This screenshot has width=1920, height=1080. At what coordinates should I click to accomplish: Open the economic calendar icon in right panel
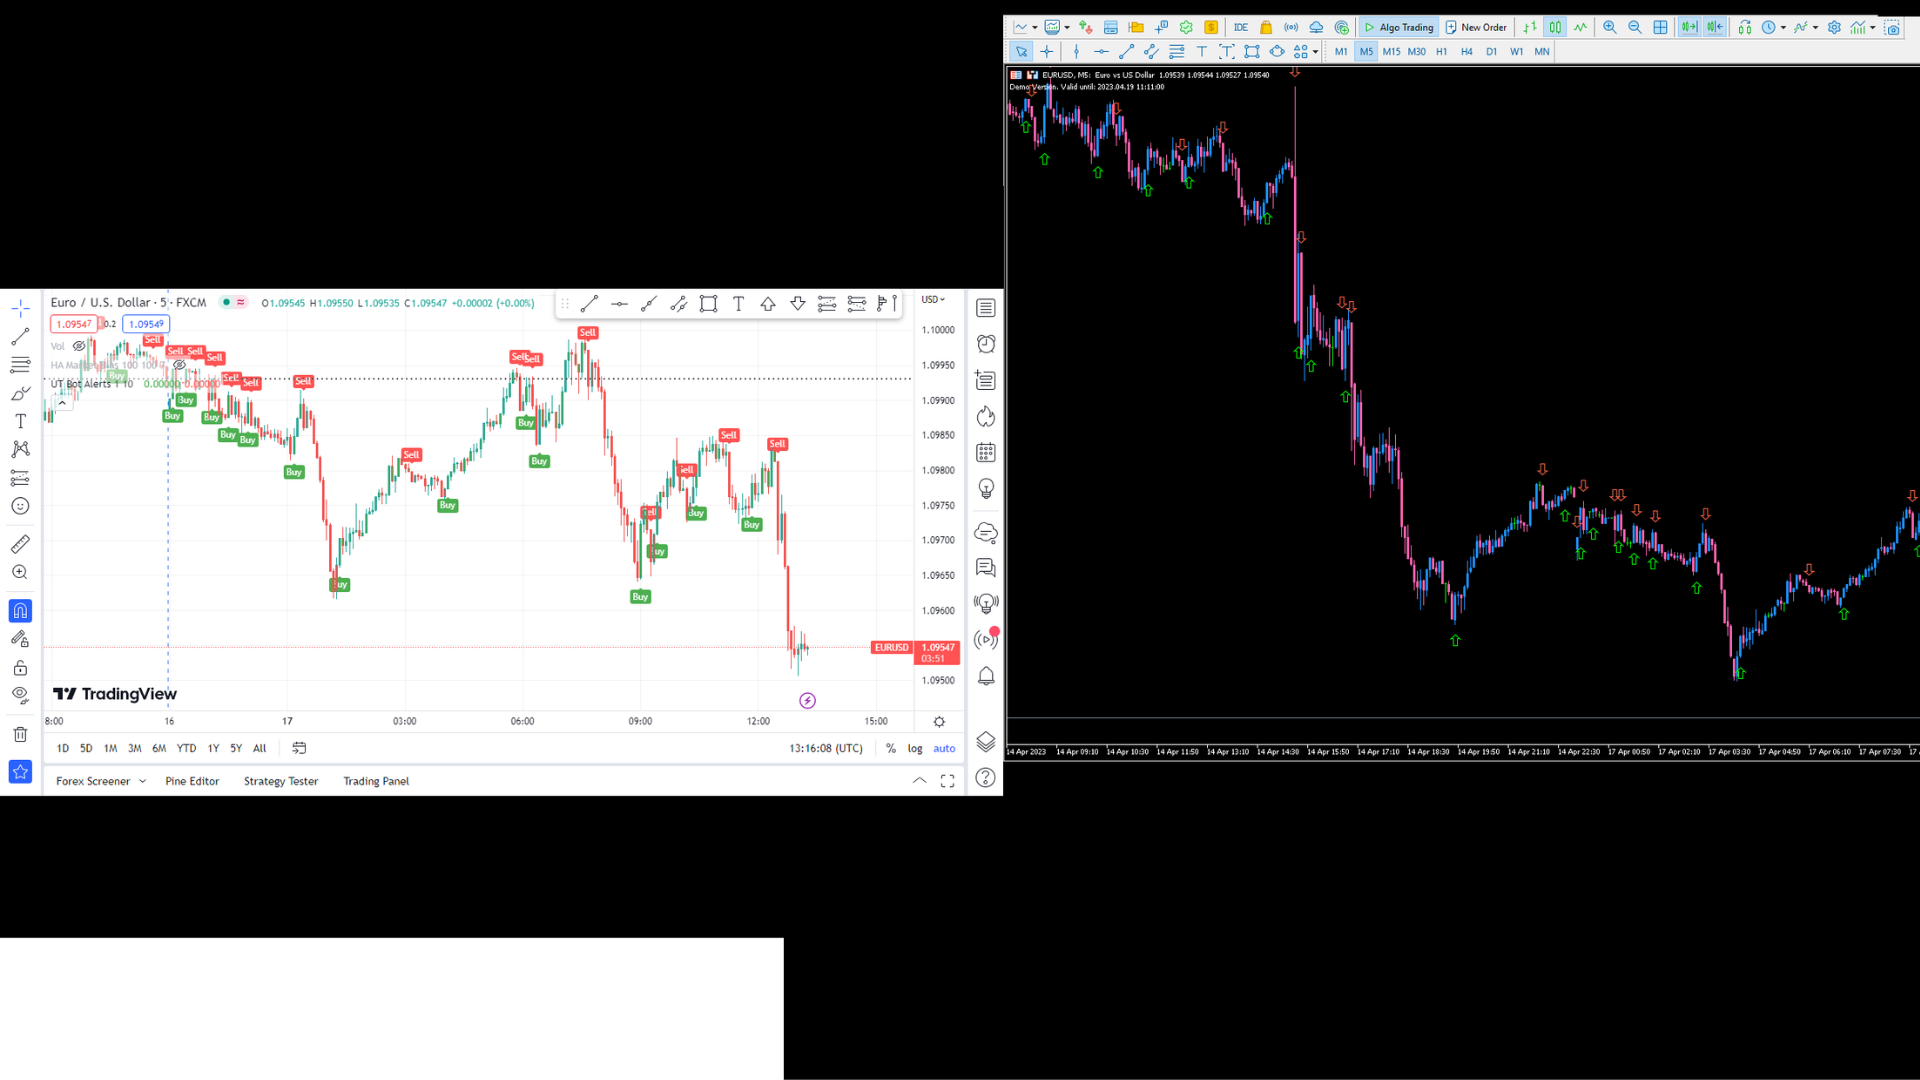tap(986, 452)
